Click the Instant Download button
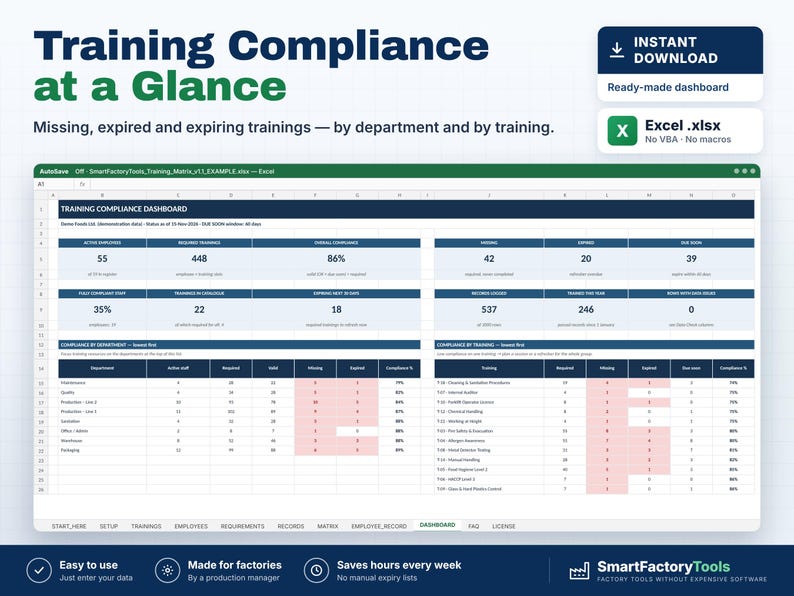Screen dimensions: 794x596 pyautogui.click(x=680, y=50)
